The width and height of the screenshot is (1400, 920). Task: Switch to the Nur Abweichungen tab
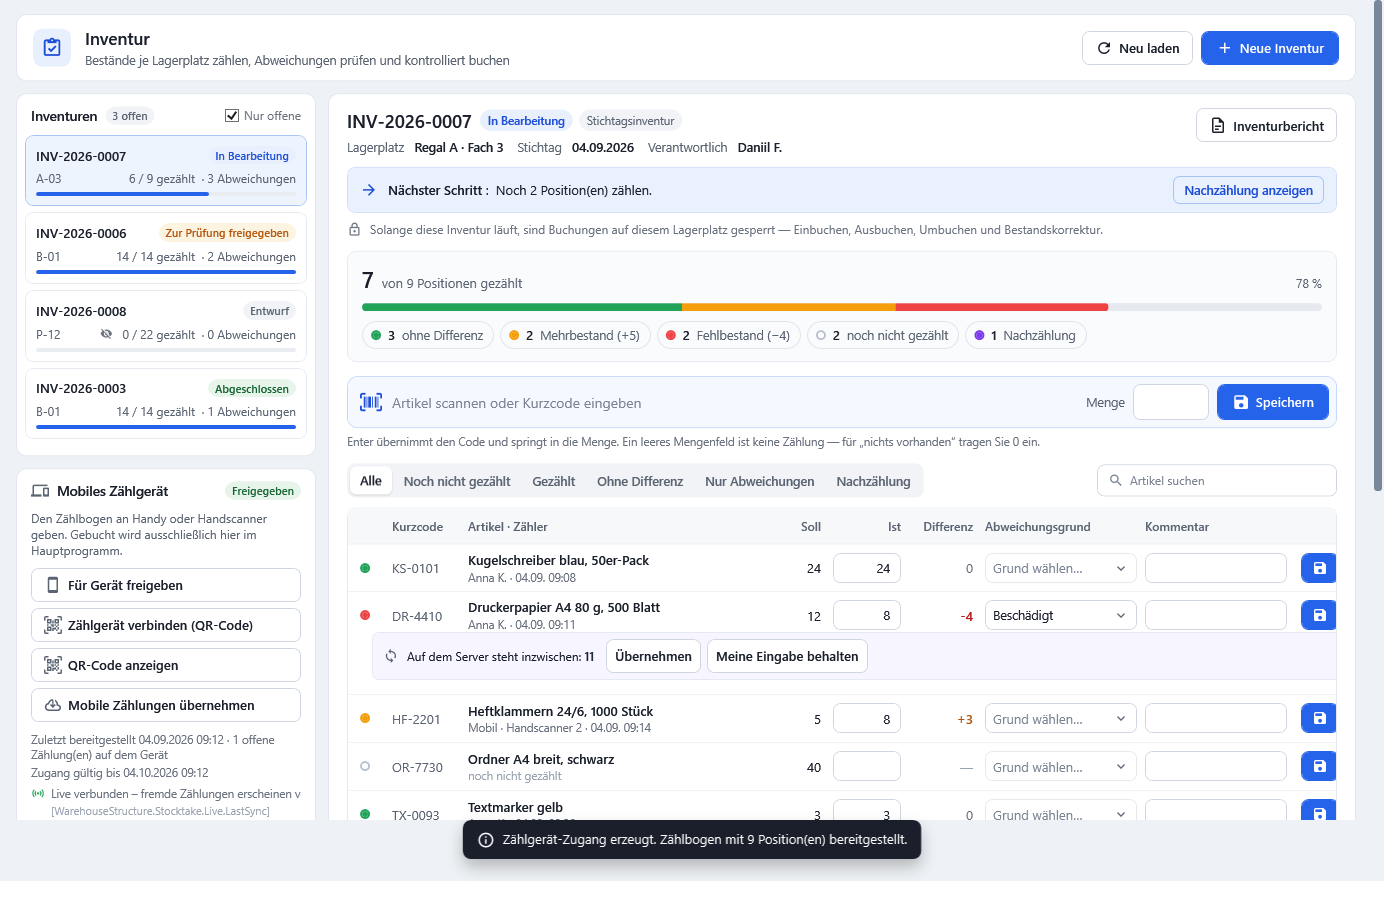(x=760, y=481)
